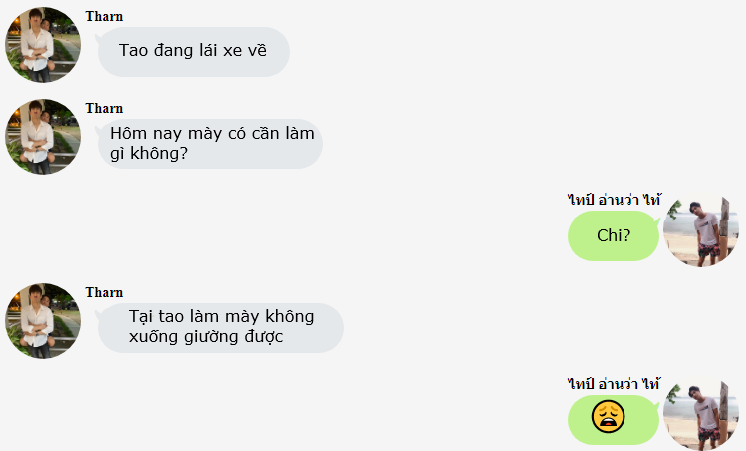
Task: Click Tharn name above first message
Action: [104, 17]
